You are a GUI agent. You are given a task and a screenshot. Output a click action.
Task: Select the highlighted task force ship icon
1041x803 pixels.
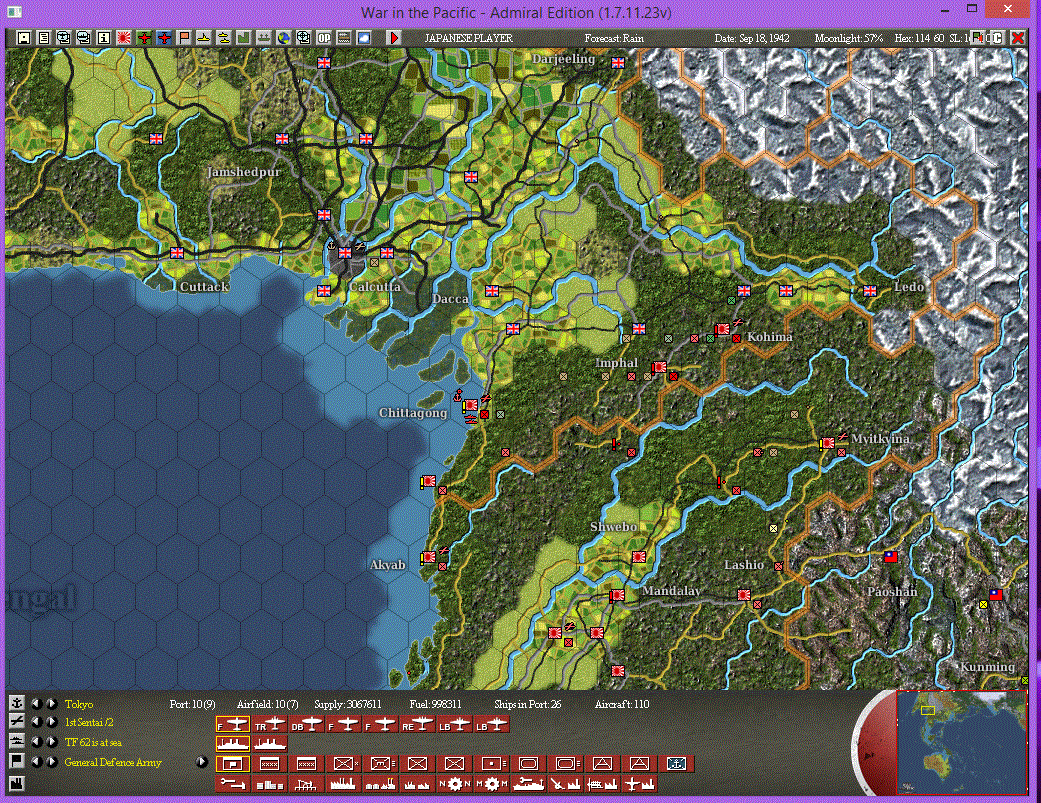pos(232,744)
